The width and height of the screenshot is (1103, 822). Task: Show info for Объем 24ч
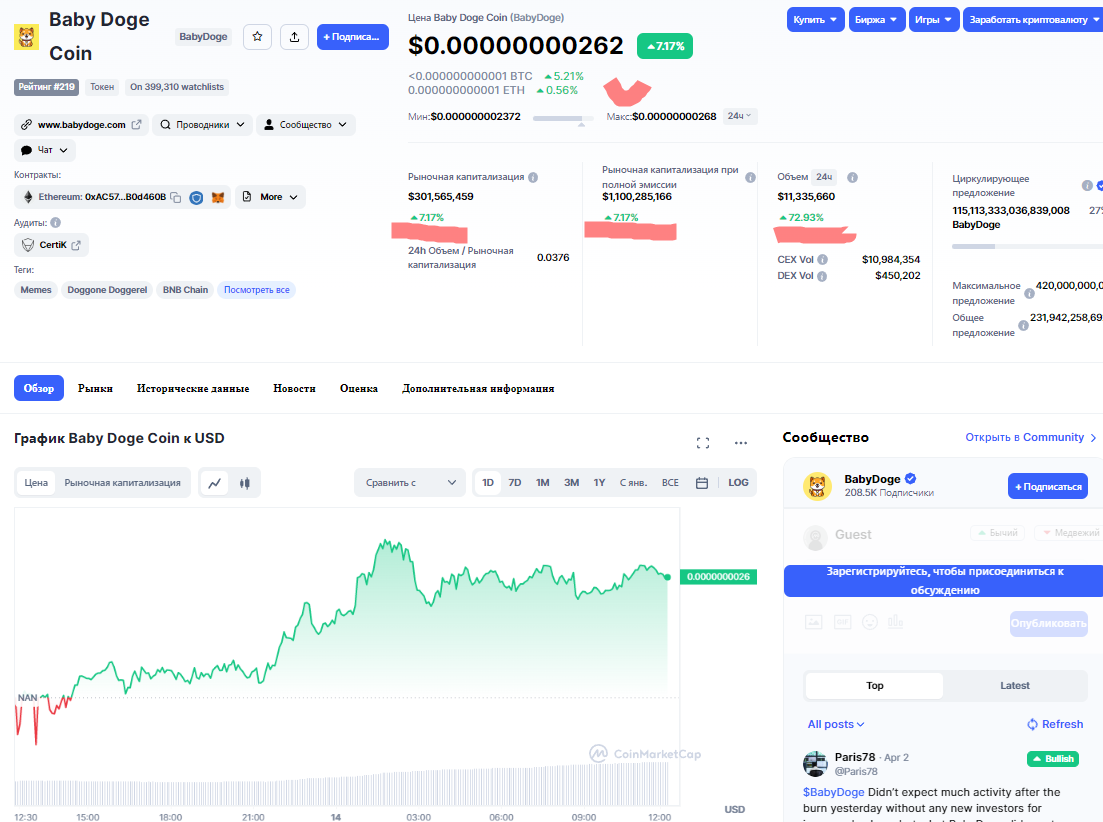coord(852,177)
